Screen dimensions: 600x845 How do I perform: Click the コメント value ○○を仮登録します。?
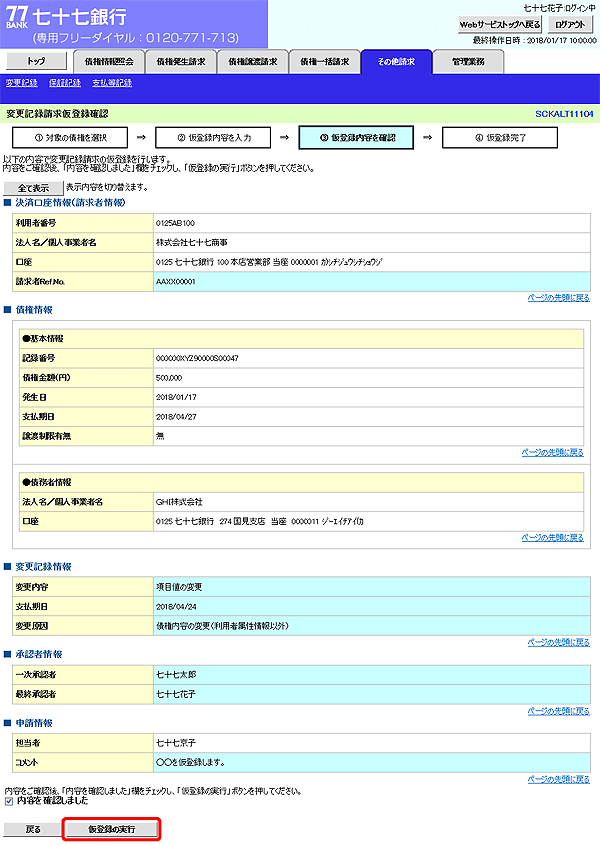point(190,762)
